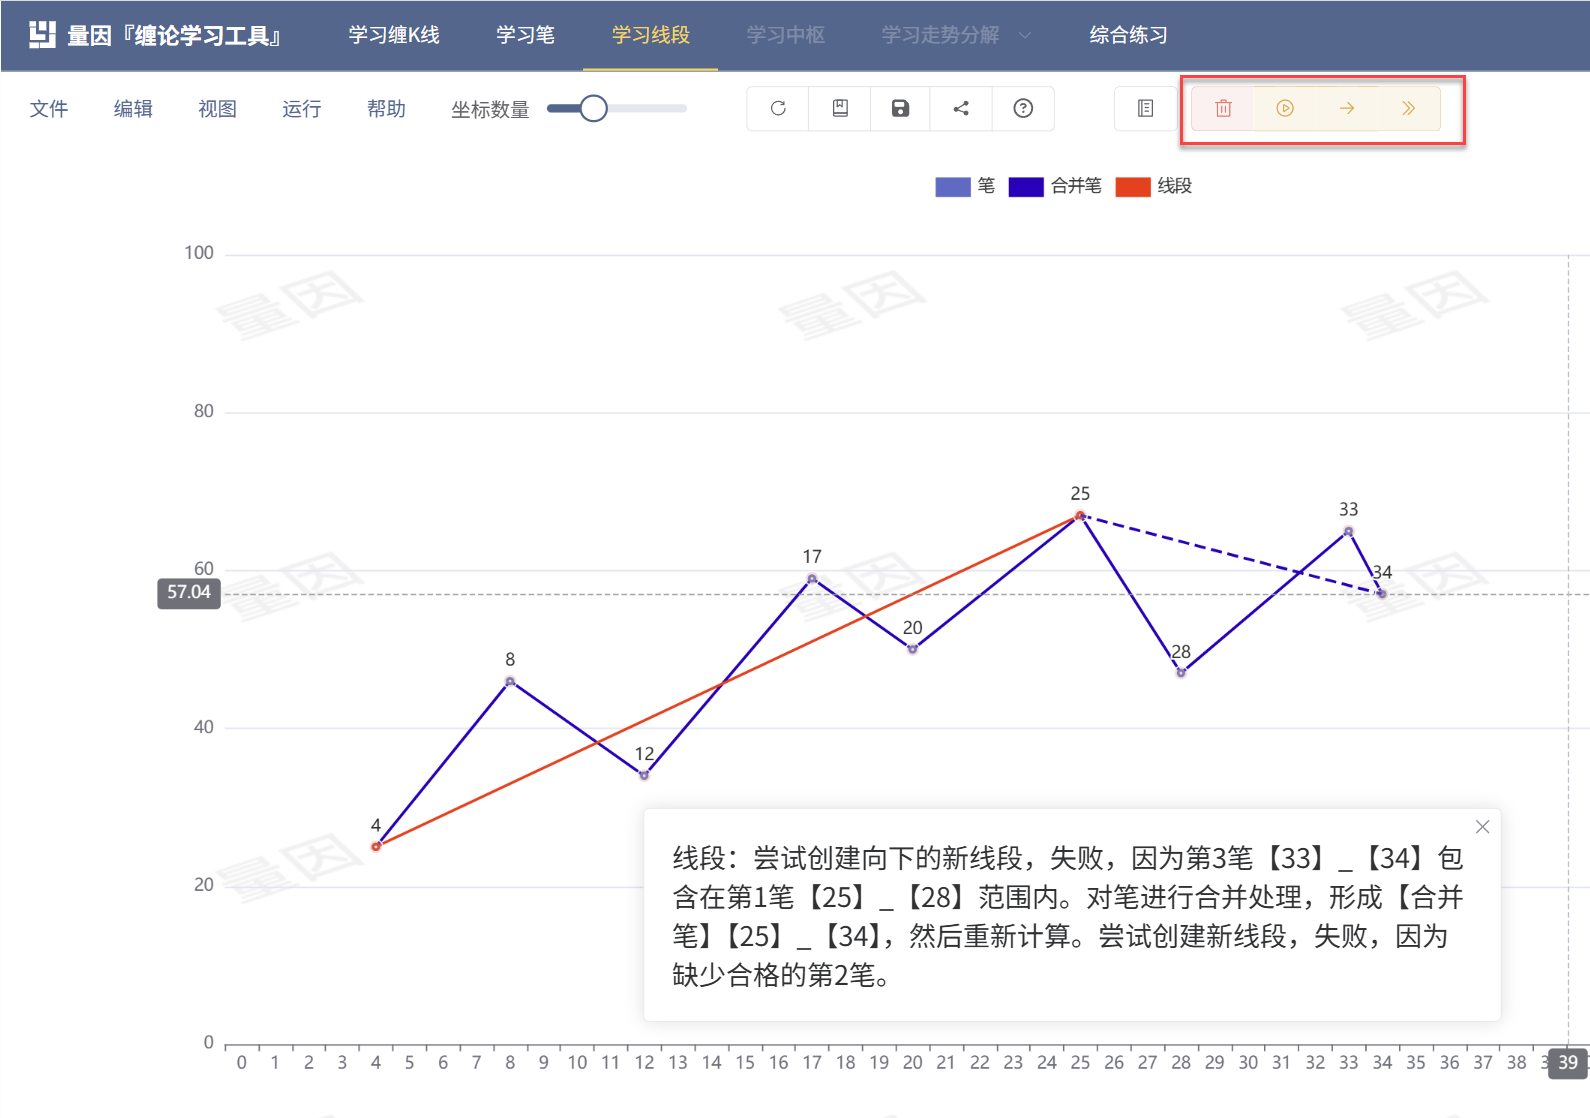This screenshot has width=1590, height=1118.
Task: Click the single right arrow step icon
Action: [x=1347, y=108]
